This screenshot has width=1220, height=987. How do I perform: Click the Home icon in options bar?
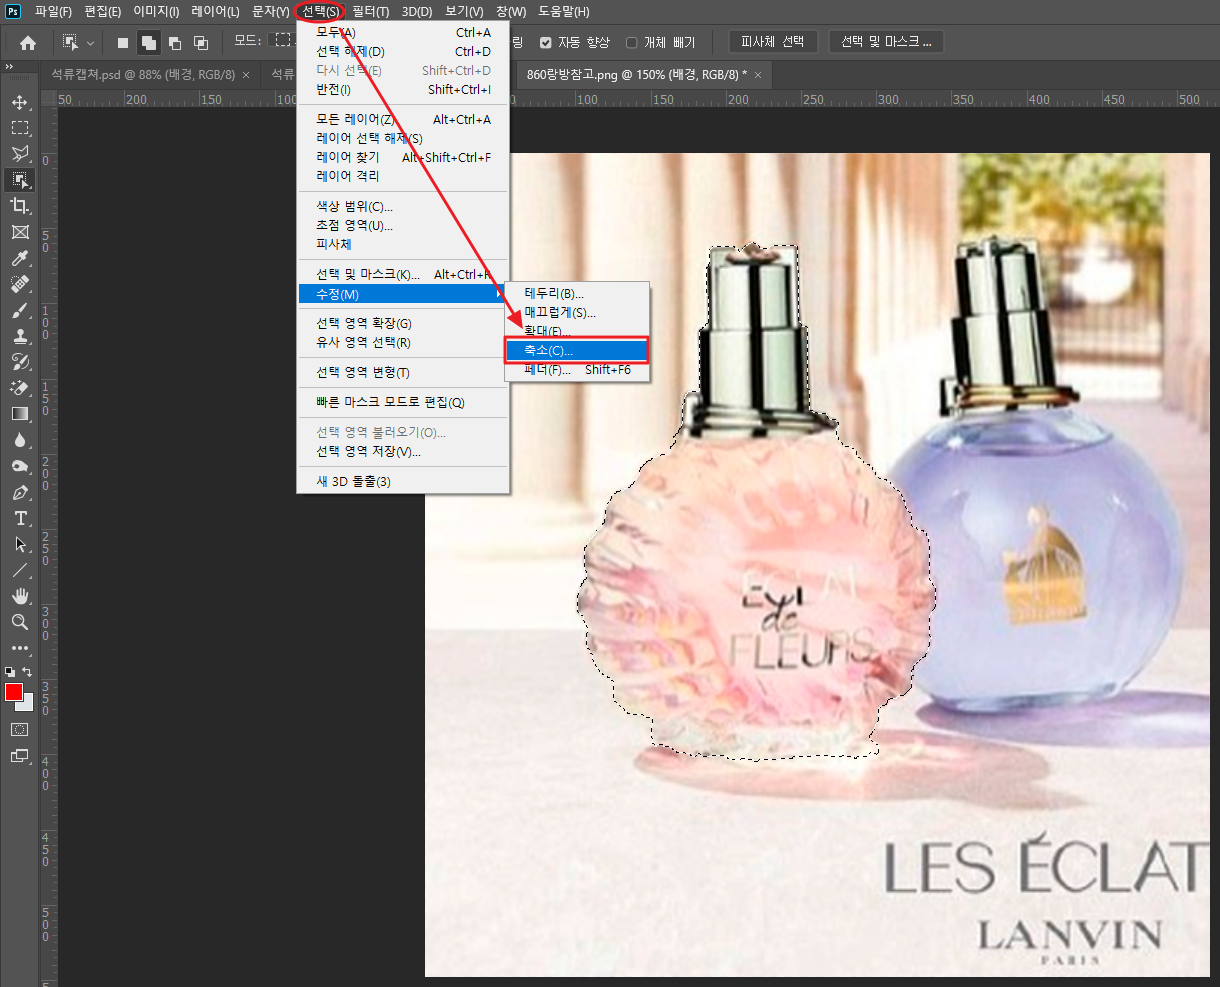click(x=28, y=42)
